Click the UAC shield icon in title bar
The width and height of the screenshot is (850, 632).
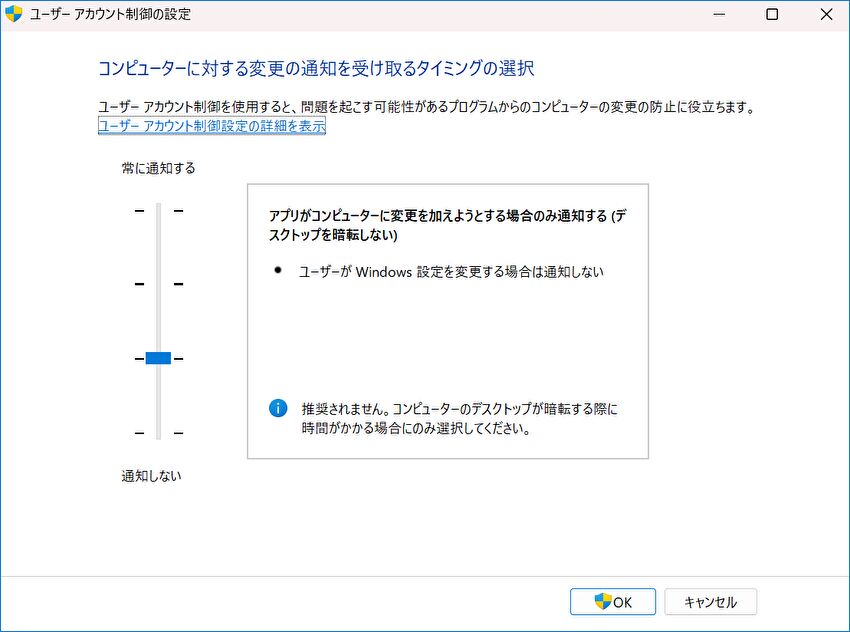pyautogui.click(x=14, y=15)
